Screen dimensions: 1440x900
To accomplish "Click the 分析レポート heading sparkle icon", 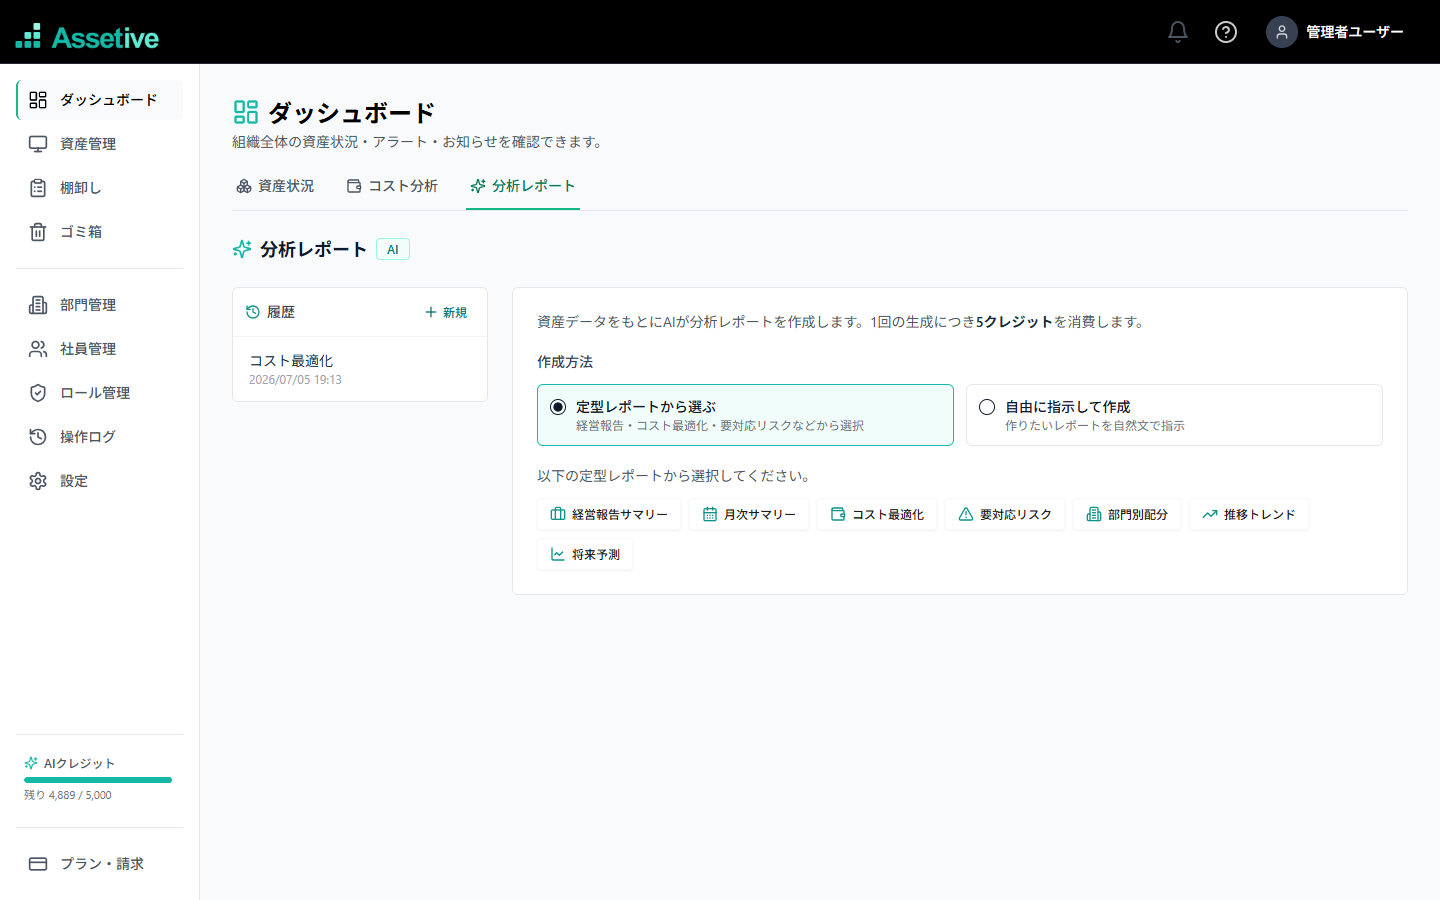I will pos(242,249).
